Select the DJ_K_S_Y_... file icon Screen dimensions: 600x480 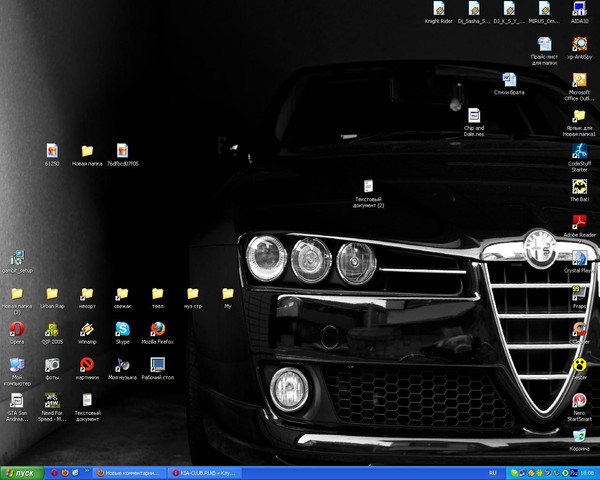pos(509,8)
